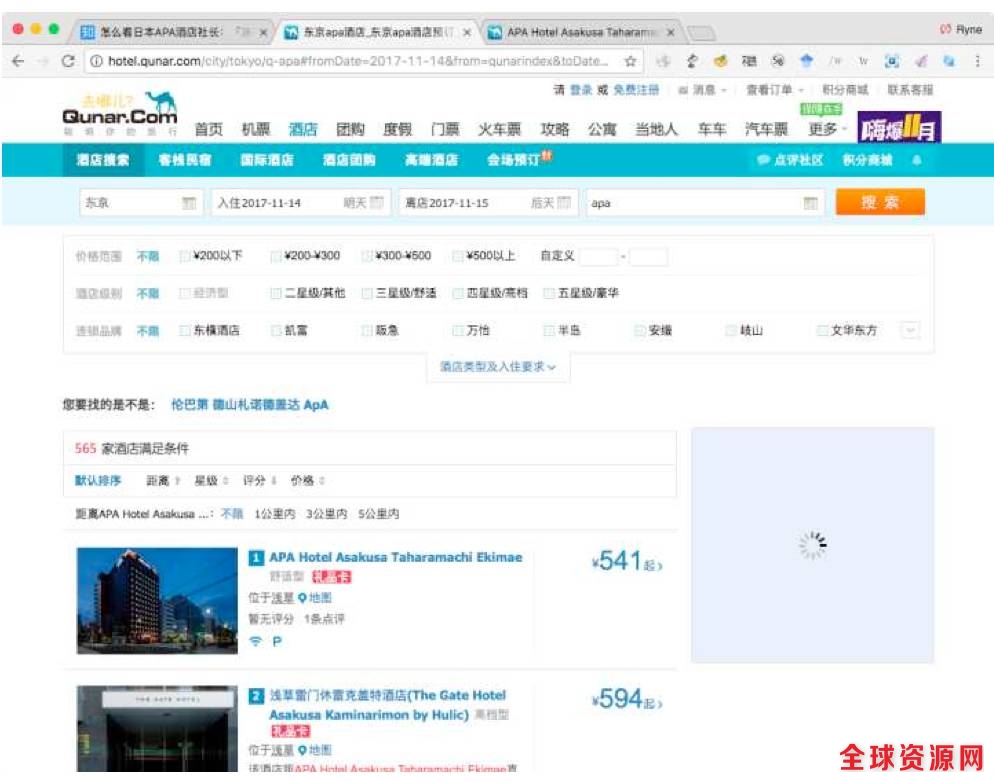Open the 消息 dropdown

point(704,90)
